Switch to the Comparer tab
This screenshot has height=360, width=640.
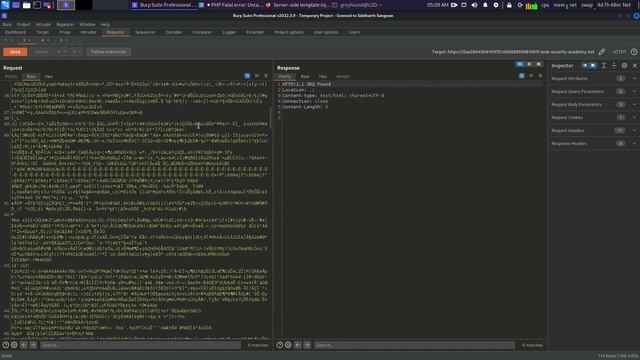coord(202,32)
